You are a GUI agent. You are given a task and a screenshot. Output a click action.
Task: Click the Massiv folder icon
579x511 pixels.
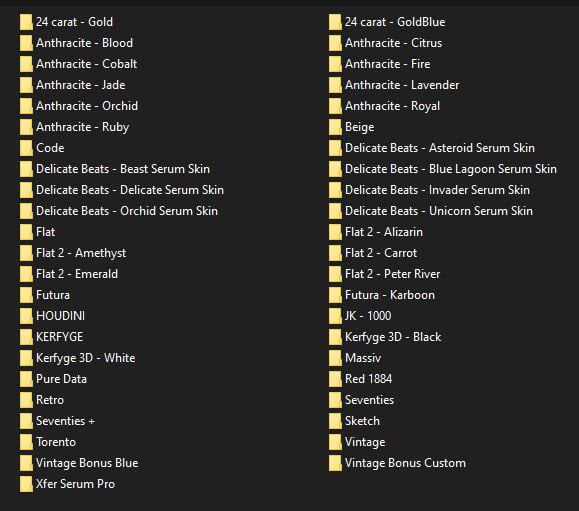tap(335, 358)
